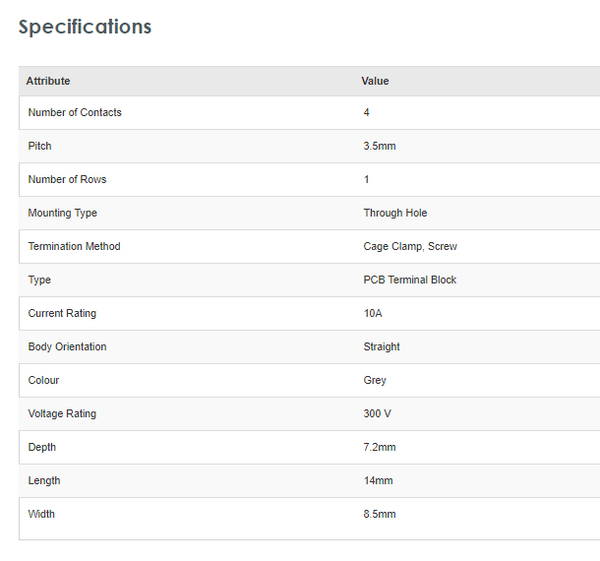Click the 10A current value
The width and height of the screenshot is (600, 561).
373,314
